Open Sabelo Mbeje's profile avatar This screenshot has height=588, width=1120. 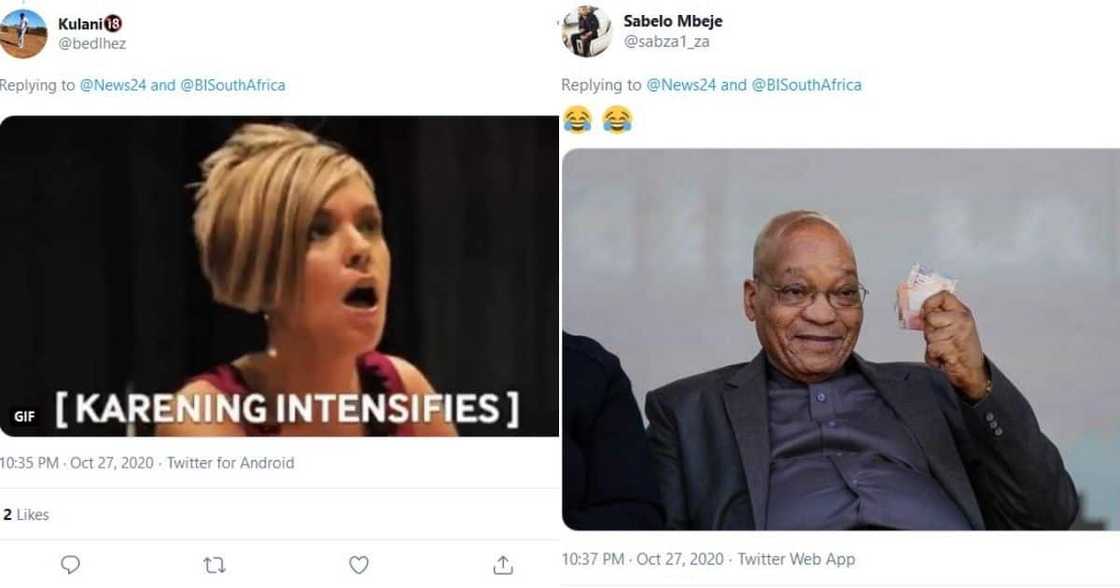[586, 32]
